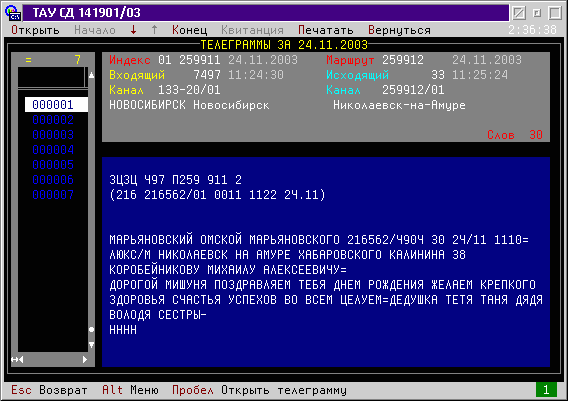
Task: Click the diagonal-slash window button in title bar
Action: point(519,13)
